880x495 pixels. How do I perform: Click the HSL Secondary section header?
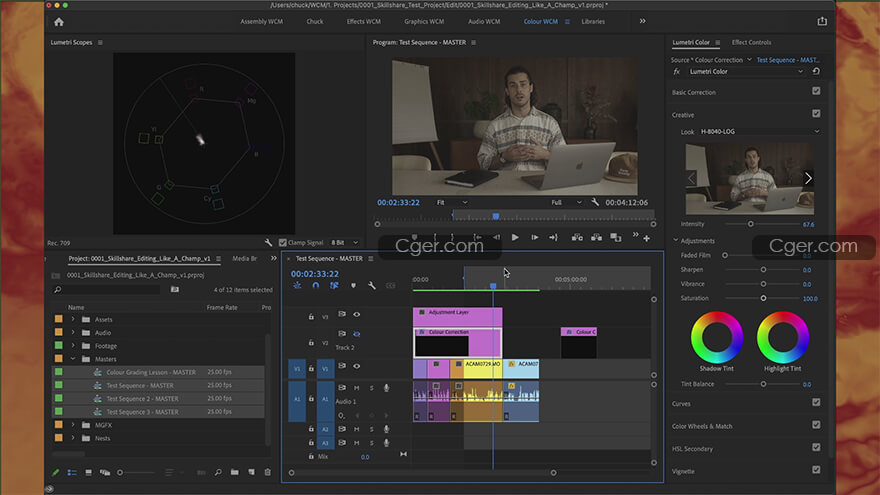pos(692,448)
